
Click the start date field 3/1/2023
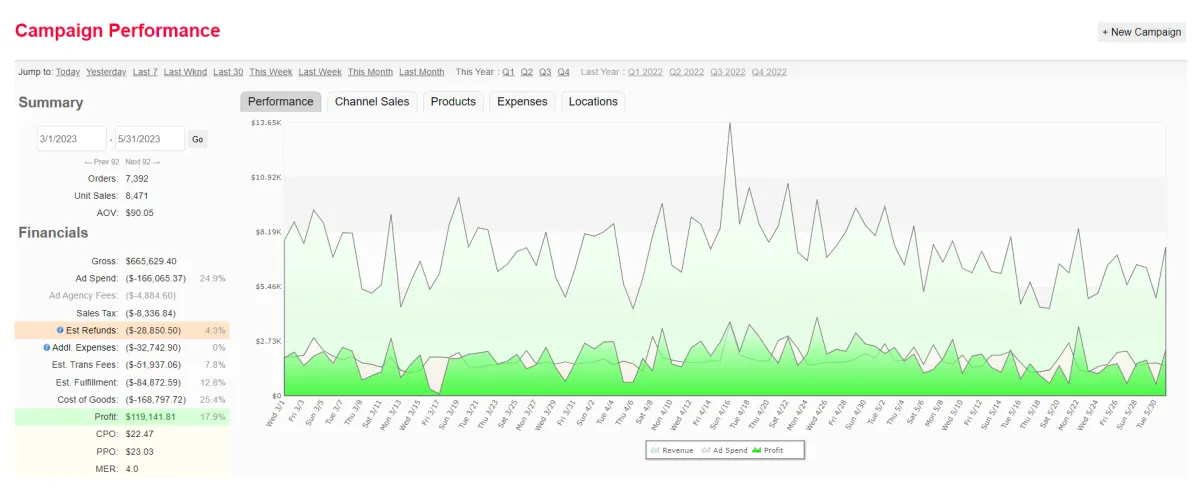pyautogui.click(x=71, y=139)
